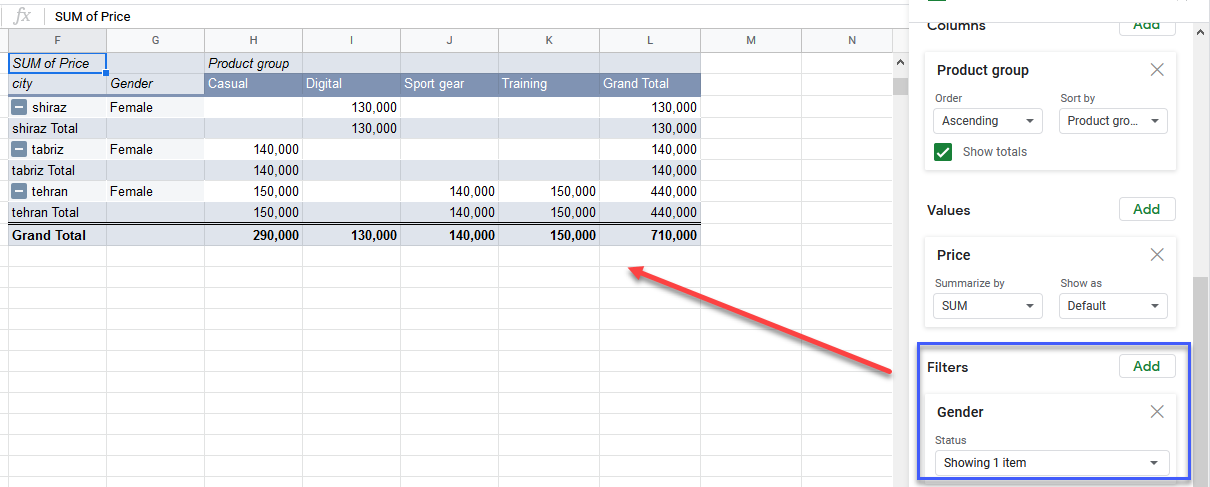Screen dimensions: 1210x487
Task: Select the 290,000 Casual grand total cell
Action: point(253,235)
